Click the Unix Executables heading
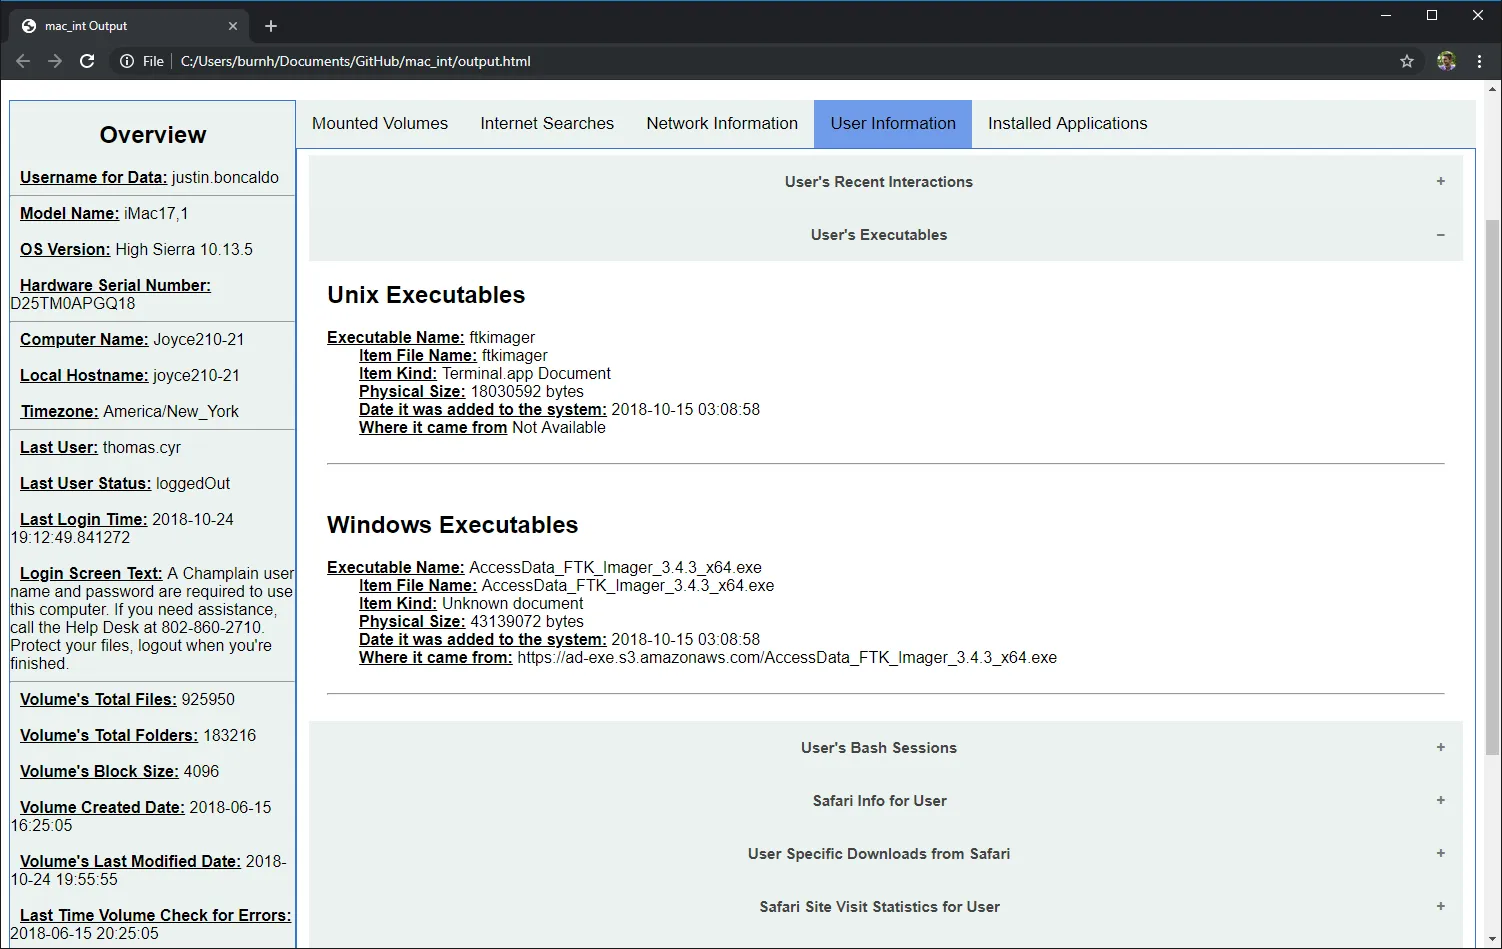The height and width of the screenshot is (949, 1502). pos(426,295)
